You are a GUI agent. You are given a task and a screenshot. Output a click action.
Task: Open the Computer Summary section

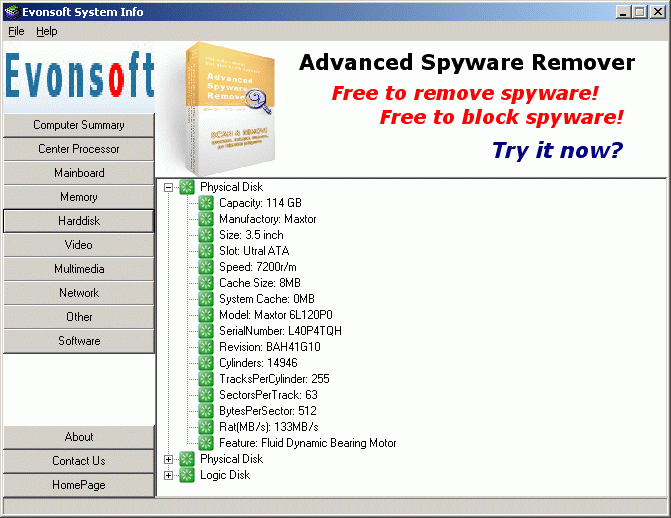pos(79,125)
